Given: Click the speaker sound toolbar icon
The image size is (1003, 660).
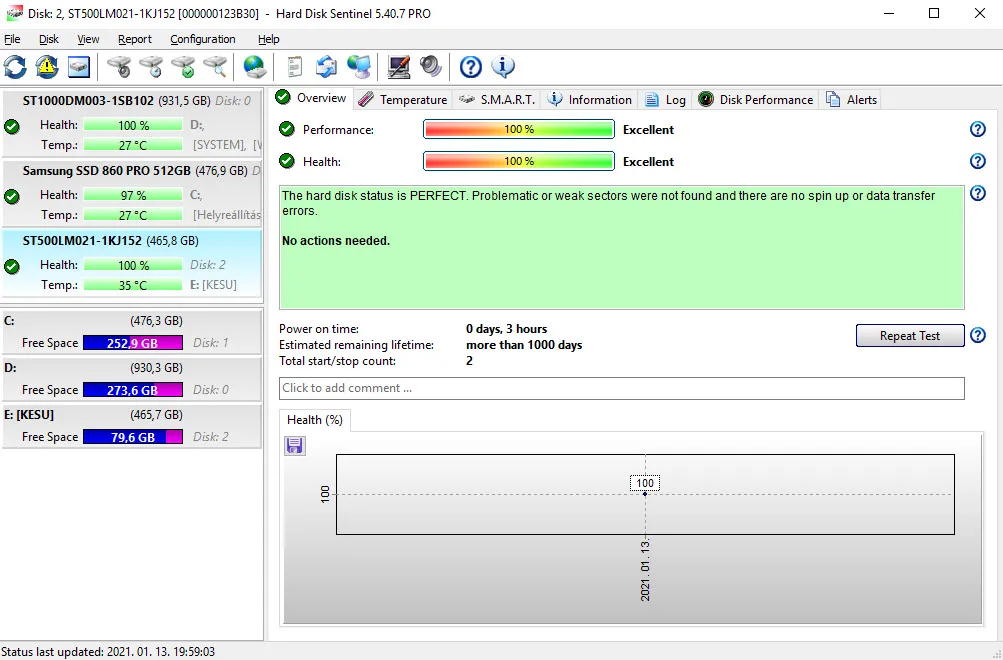Looking at the screenshot, I should coord(430,67).
